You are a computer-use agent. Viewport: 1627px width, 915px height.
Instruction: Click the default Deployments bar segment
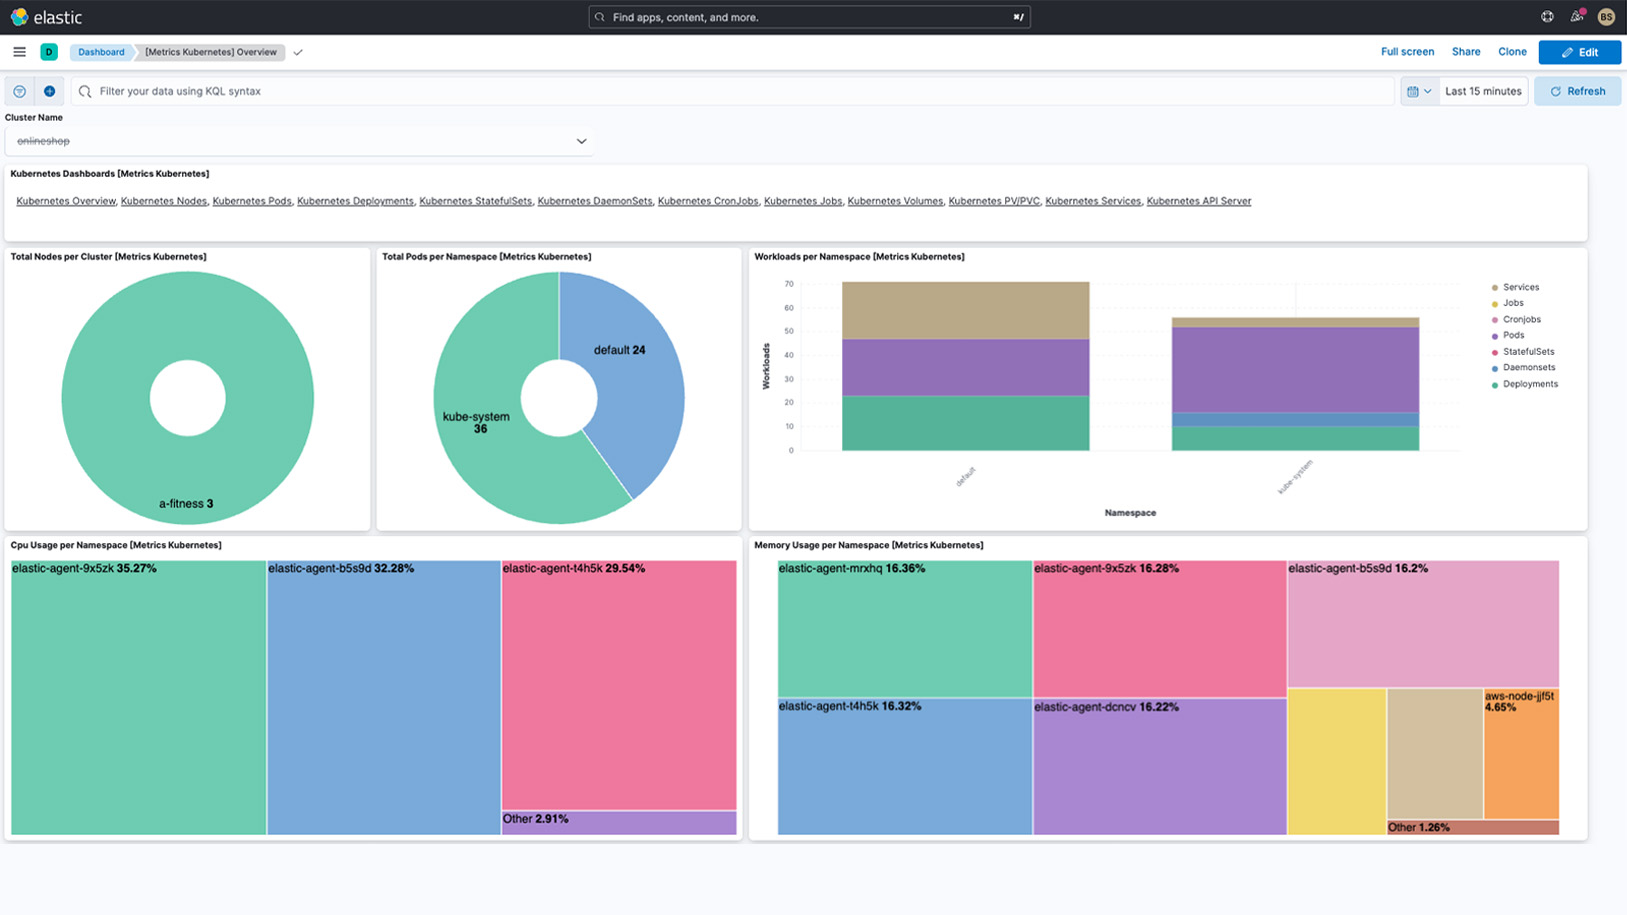(965, 423)
